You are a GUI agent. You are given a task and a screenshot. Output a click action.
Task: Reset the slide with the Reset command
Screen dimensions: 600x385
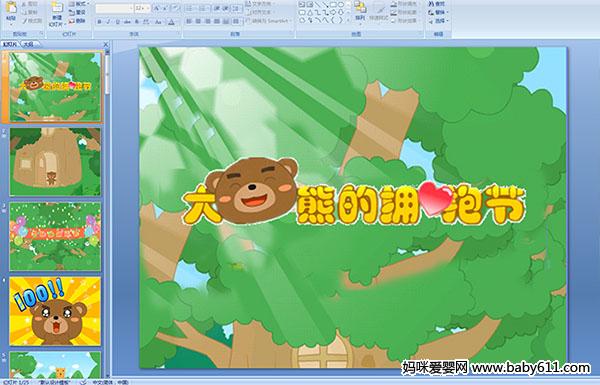coord(78,12)
